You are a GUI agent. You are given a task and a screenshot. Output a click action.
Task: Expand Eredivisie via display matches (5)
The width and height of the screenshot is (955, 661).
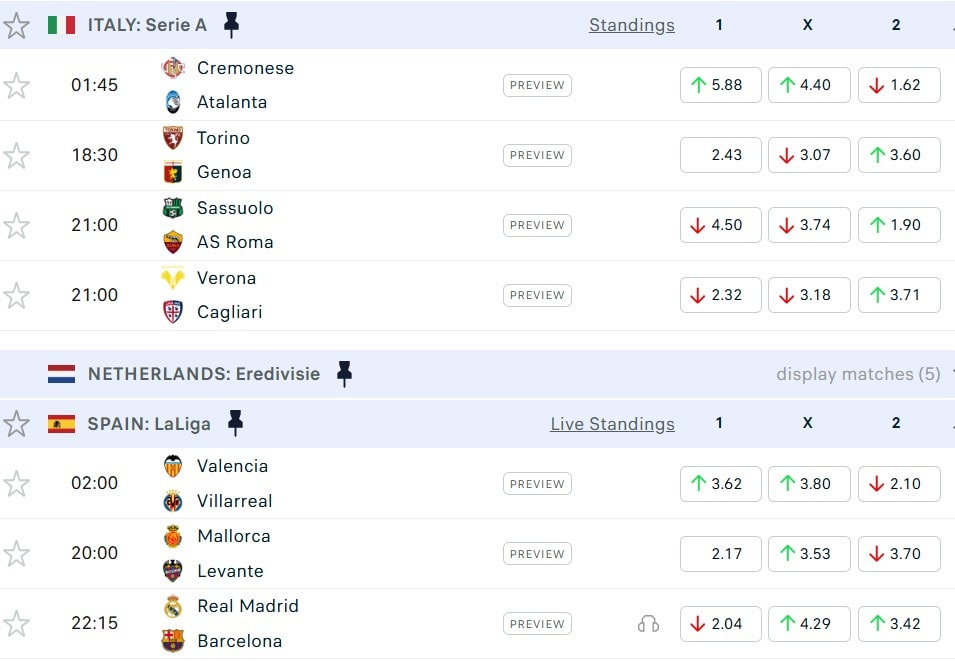[858, 374]
